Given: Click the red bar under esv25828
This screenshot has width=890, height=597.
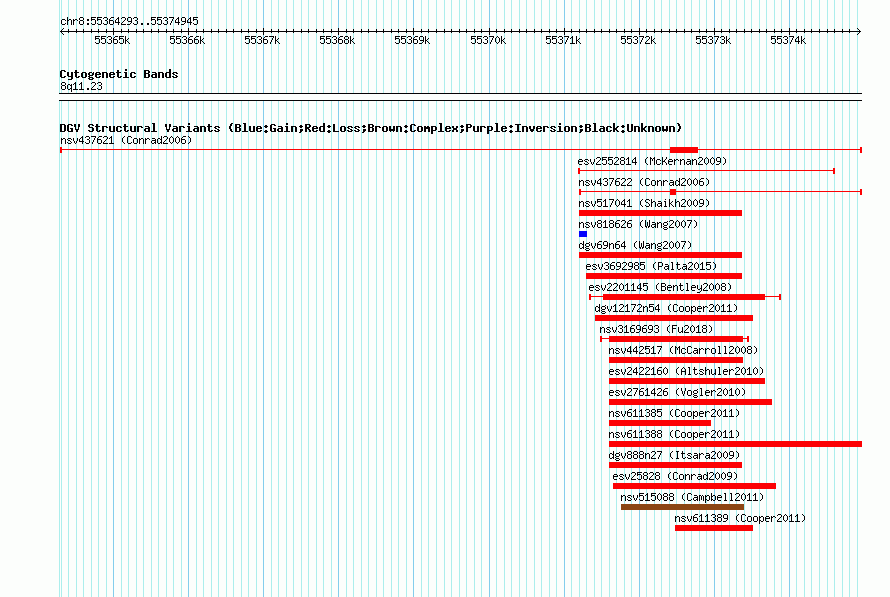Looking at the screenshot, I should (695, 486).
